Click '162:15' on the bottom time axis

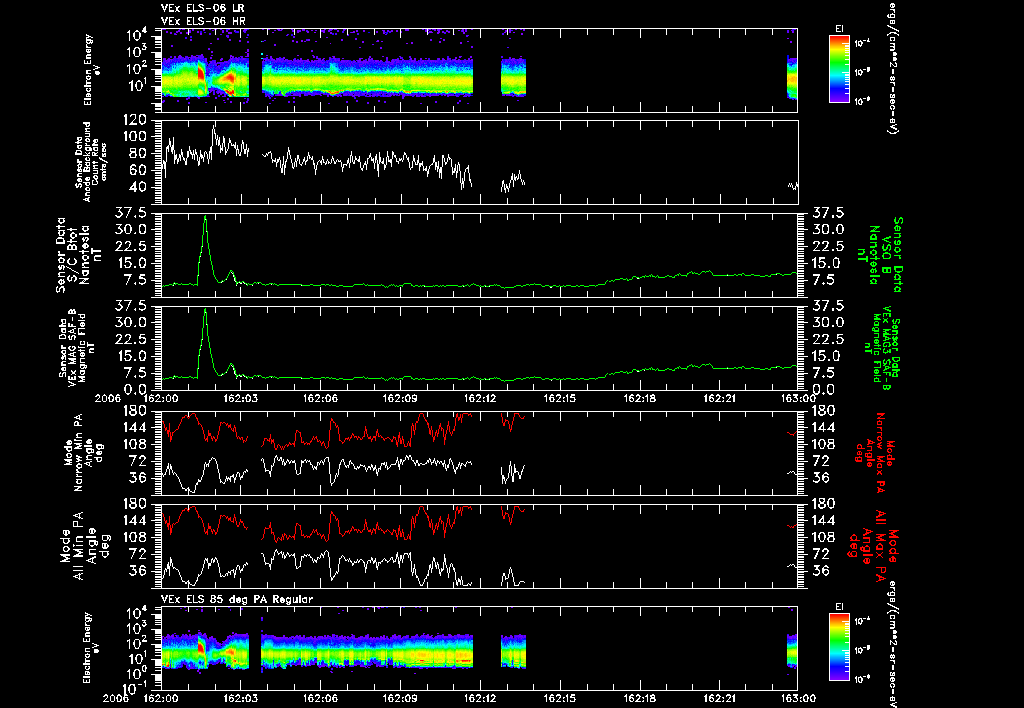pyautogui.click(x=560, y=698)
